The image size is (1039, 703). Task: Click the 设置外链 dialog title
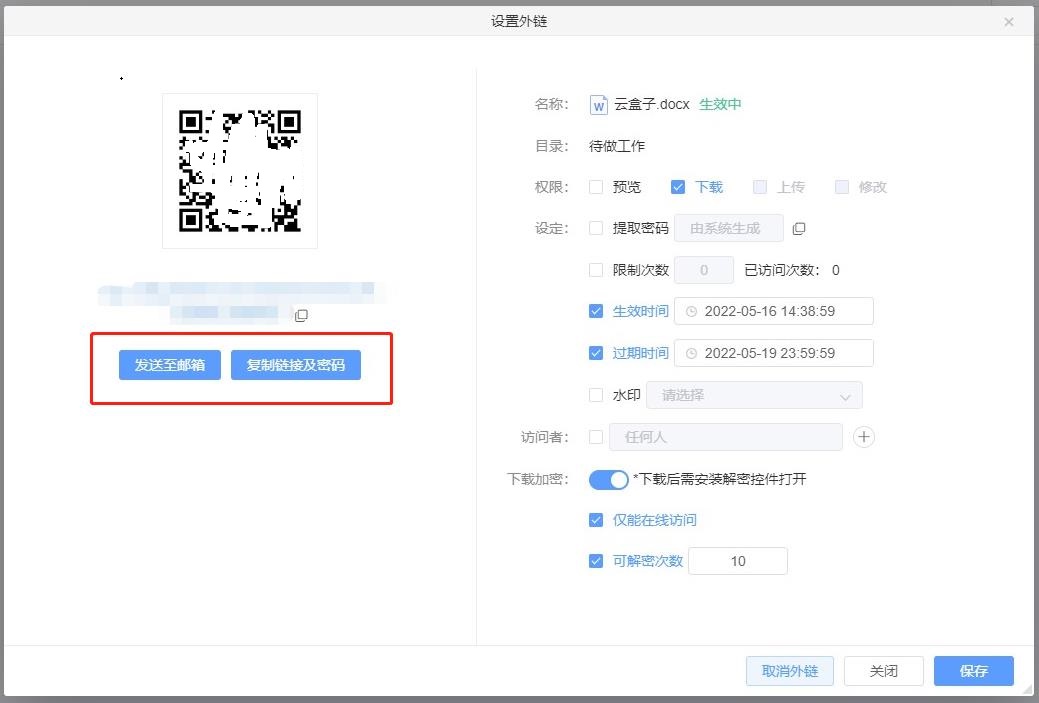519,22
